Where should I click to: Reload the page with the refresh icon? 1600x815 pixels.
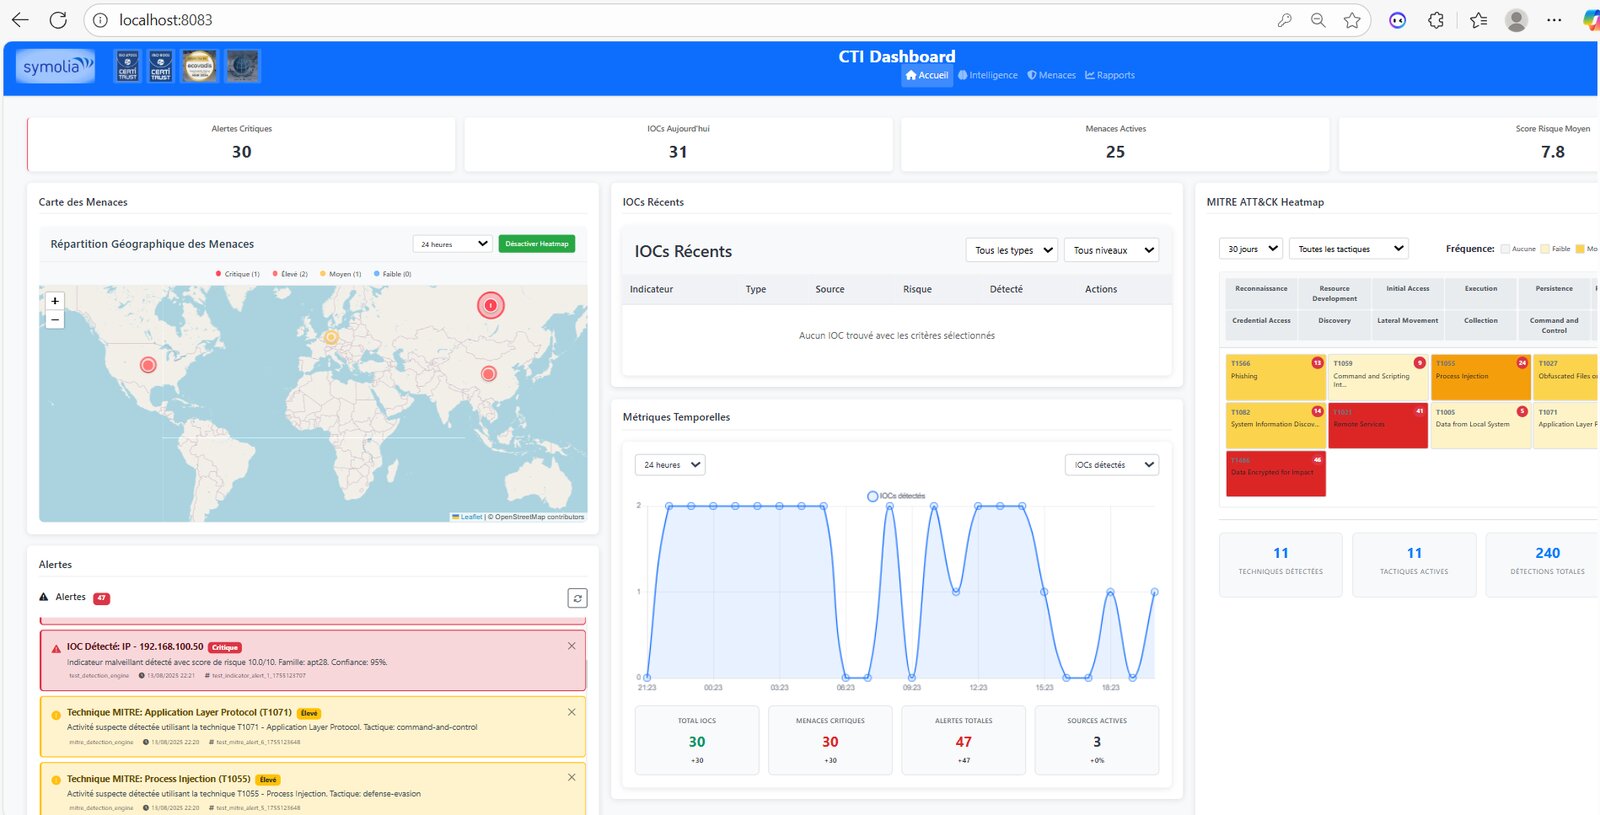point(58,20)
